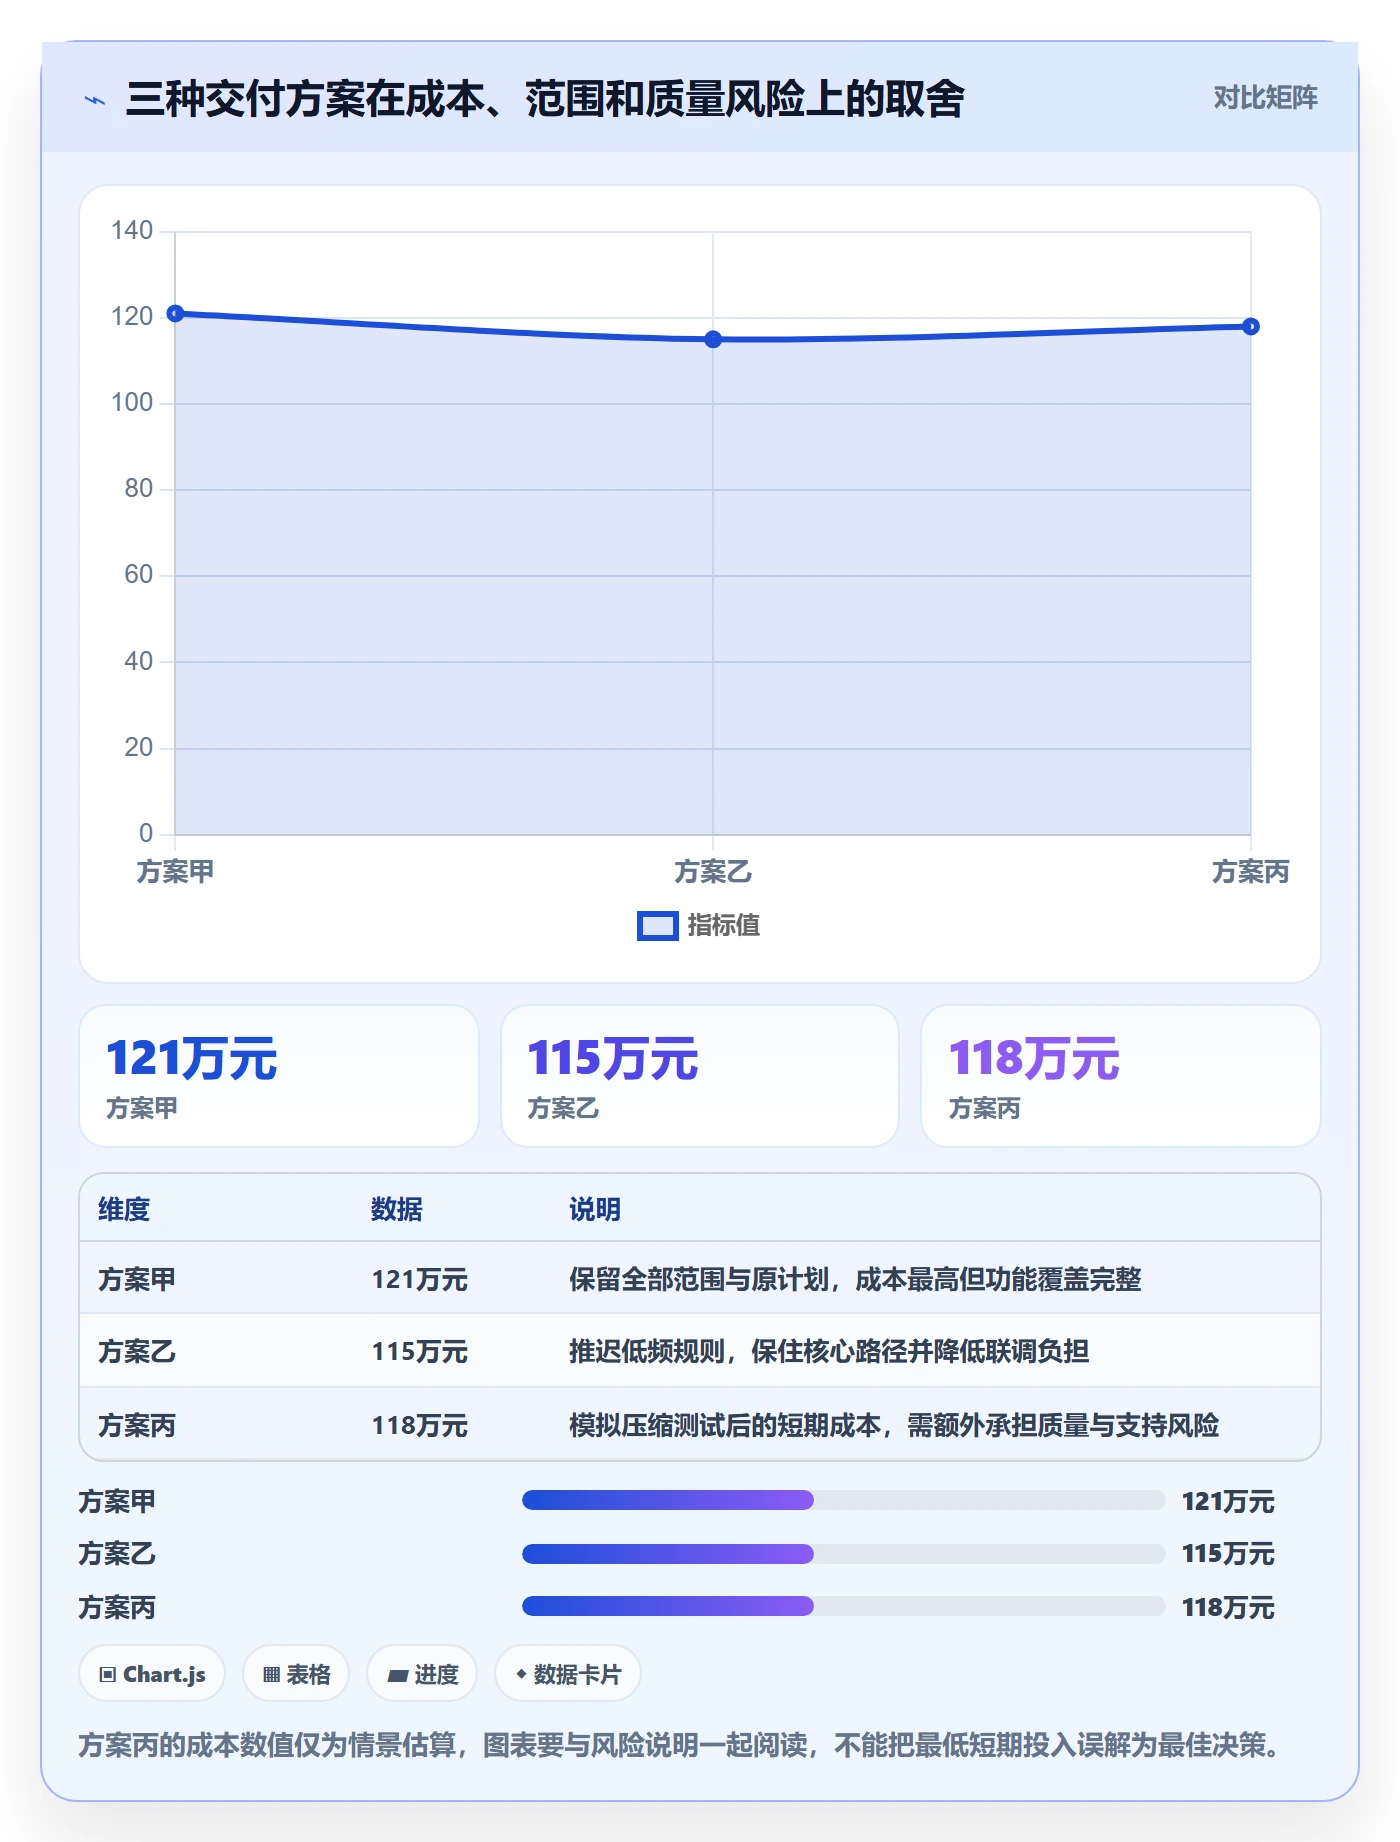This screenshot has height=1842, width=1400.
Task: Click the Chart.js tag
Action: [152, 1674]
